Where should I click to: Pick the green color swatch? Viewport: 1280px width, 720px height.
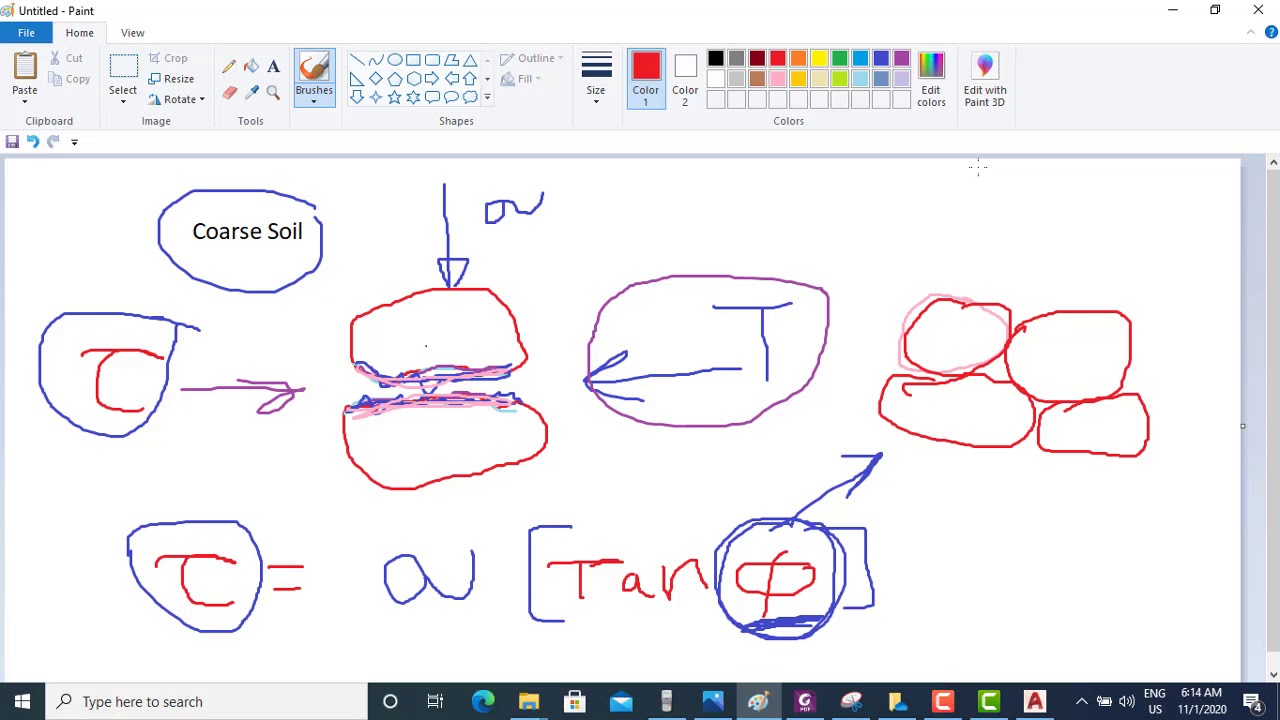pyautogui.click(x=840, y=59)
